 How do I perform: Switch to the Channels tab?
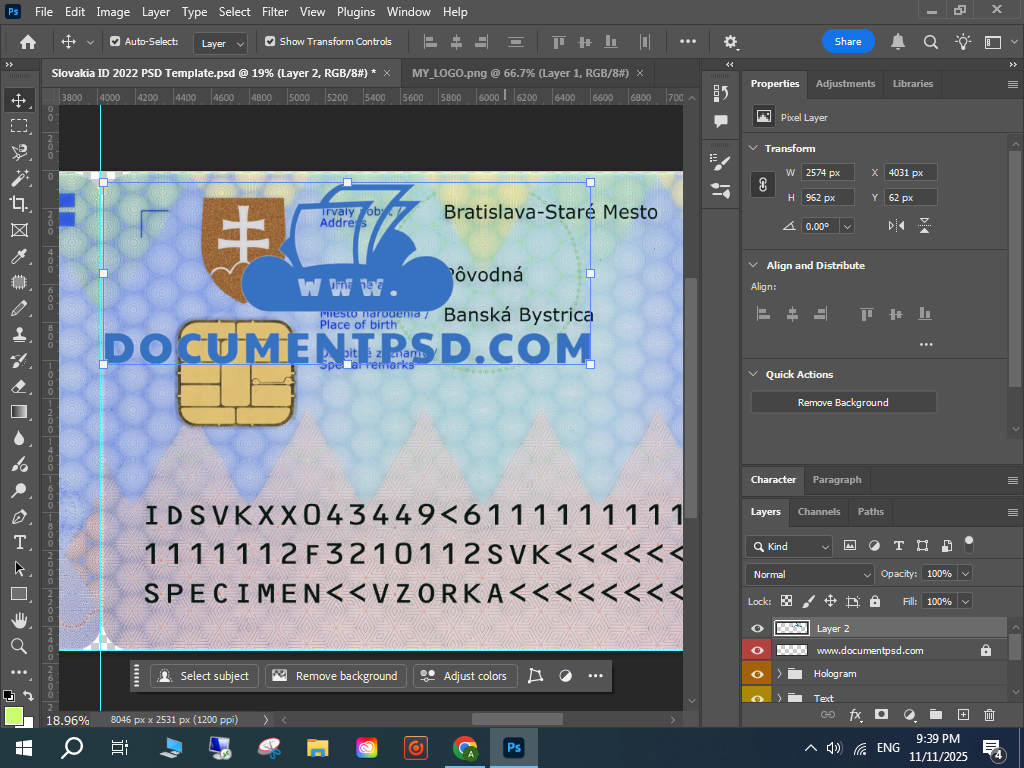click(x=818, y=511)
